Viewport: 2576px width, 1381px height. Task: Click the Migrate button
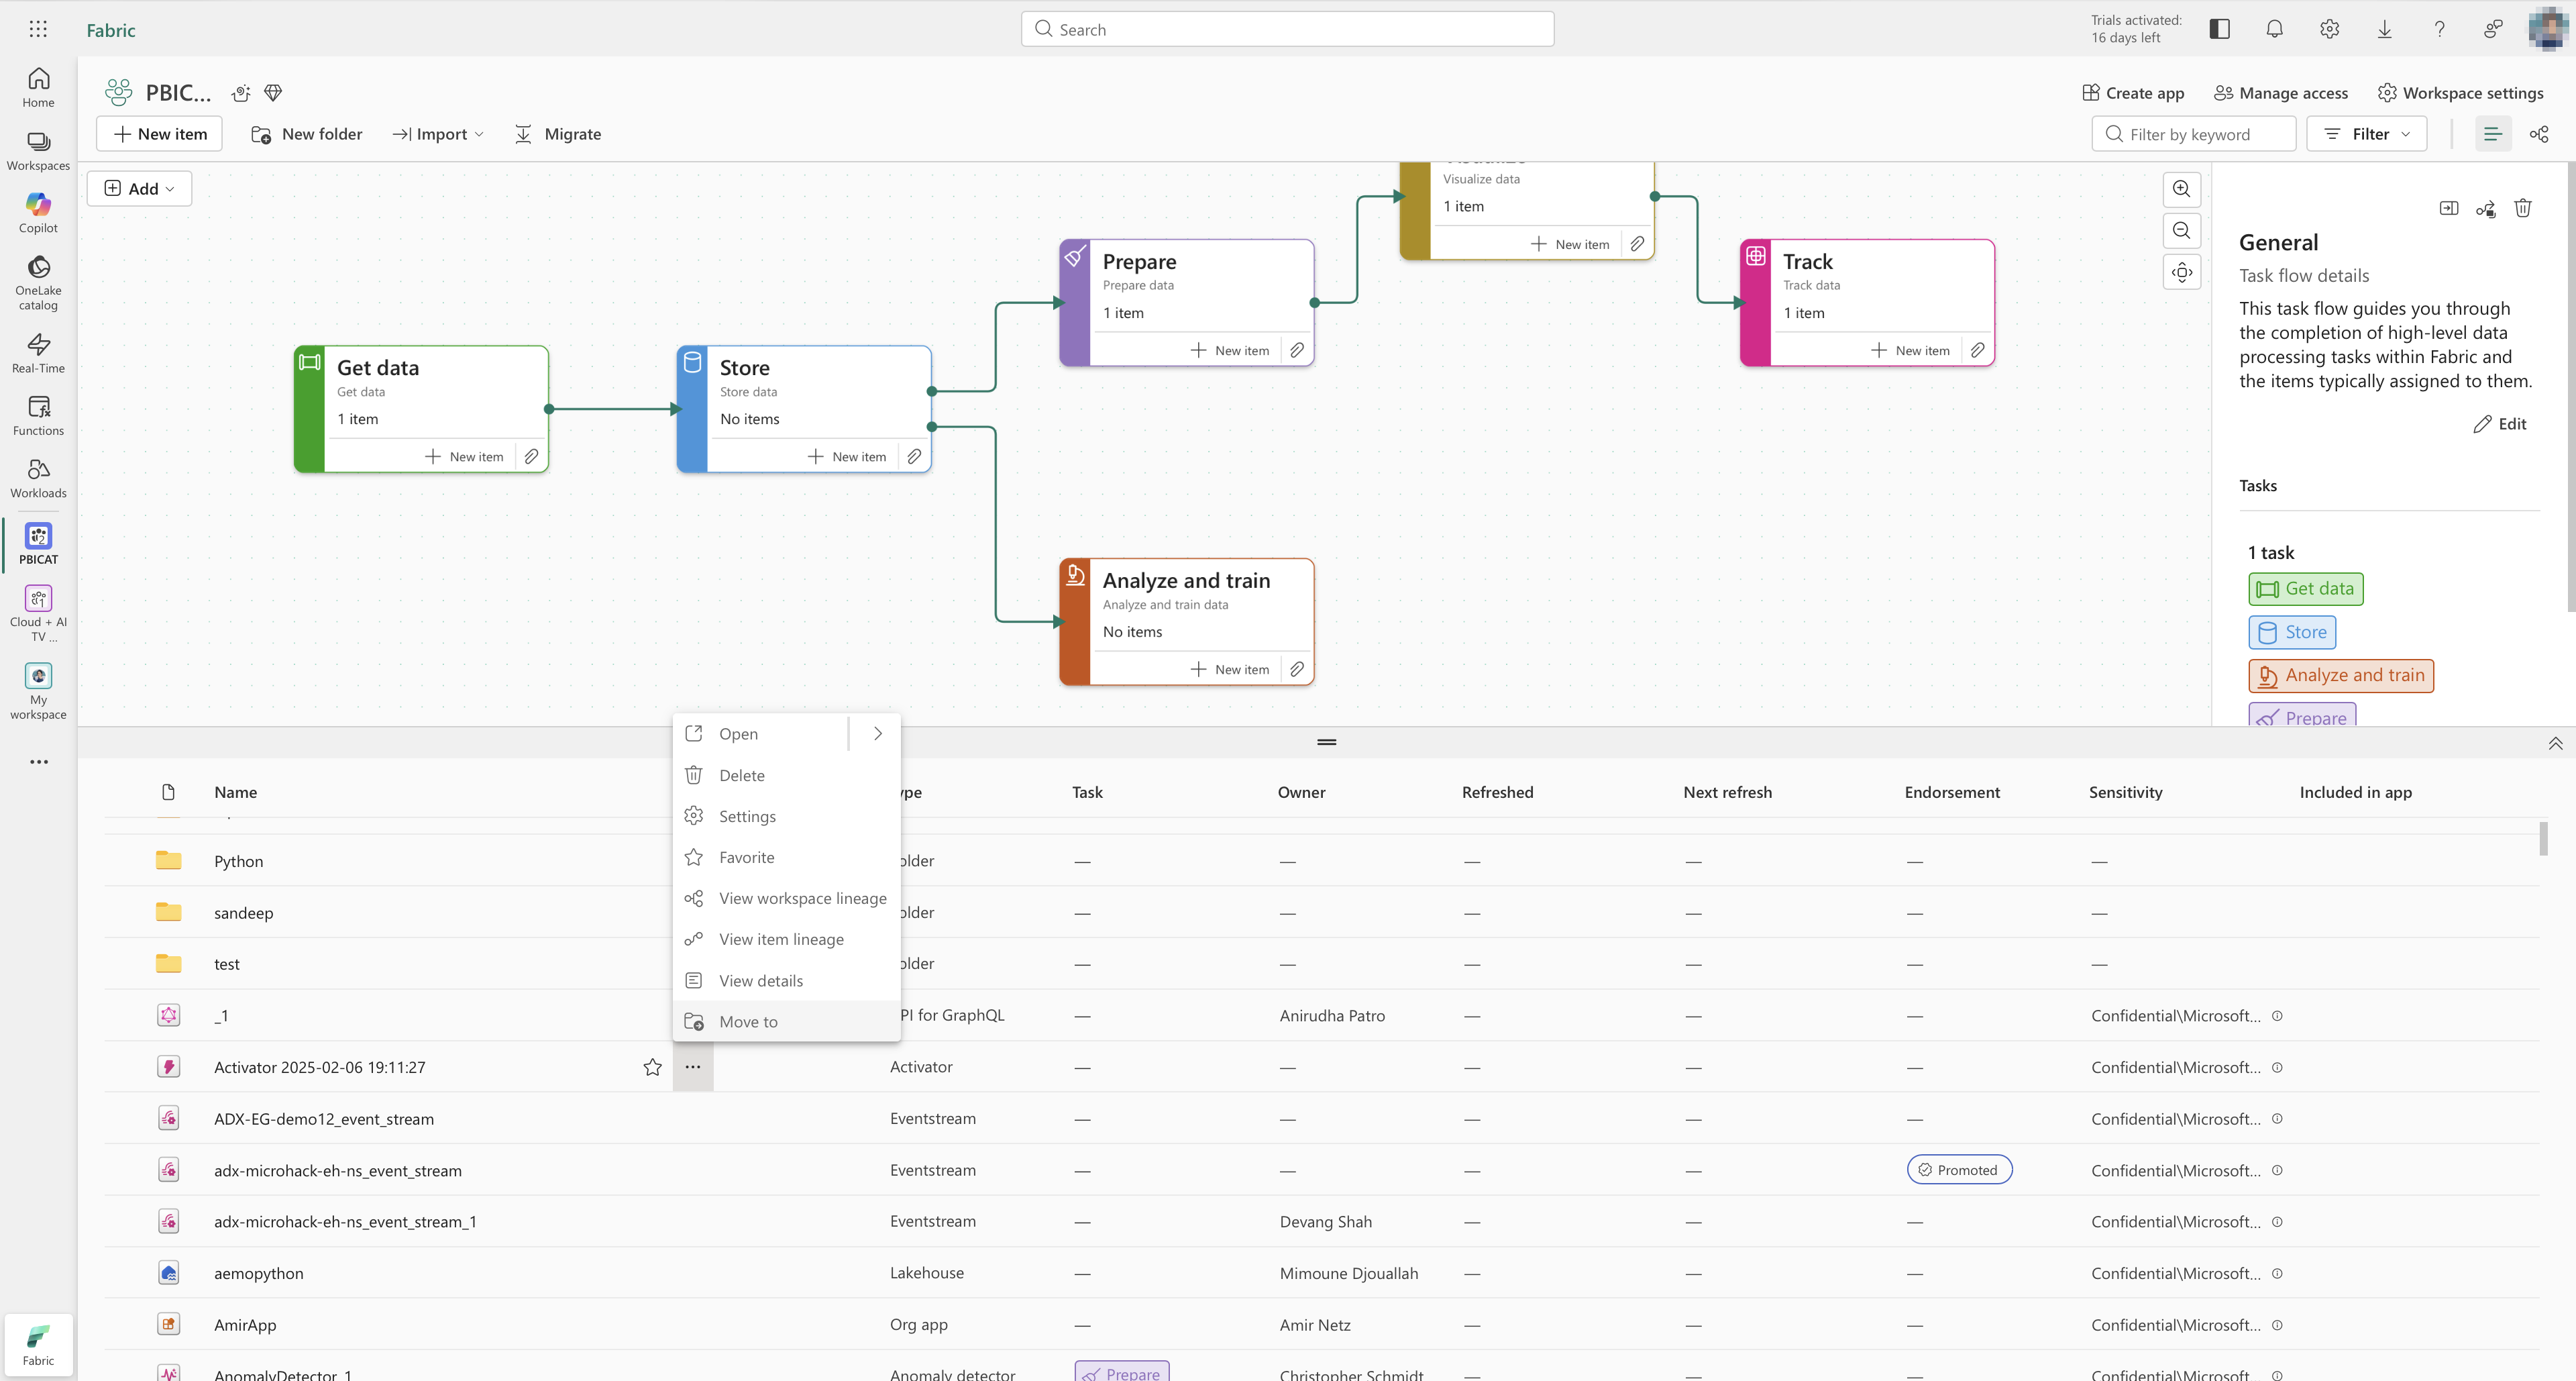557,134
